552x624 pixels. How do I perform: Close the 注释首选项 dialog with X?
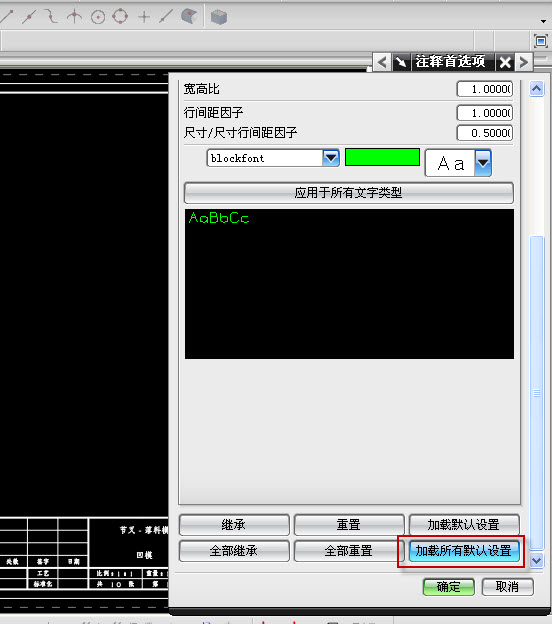coord(505,62)
